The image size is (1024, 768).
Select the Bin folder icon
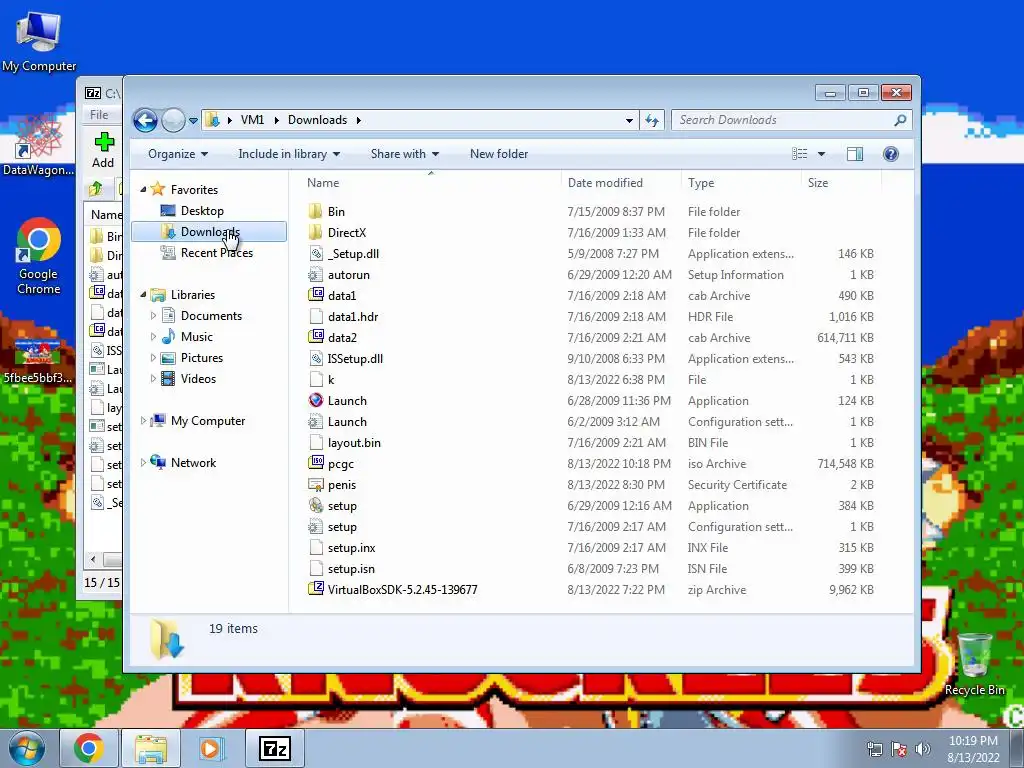(x=315, y=211)
